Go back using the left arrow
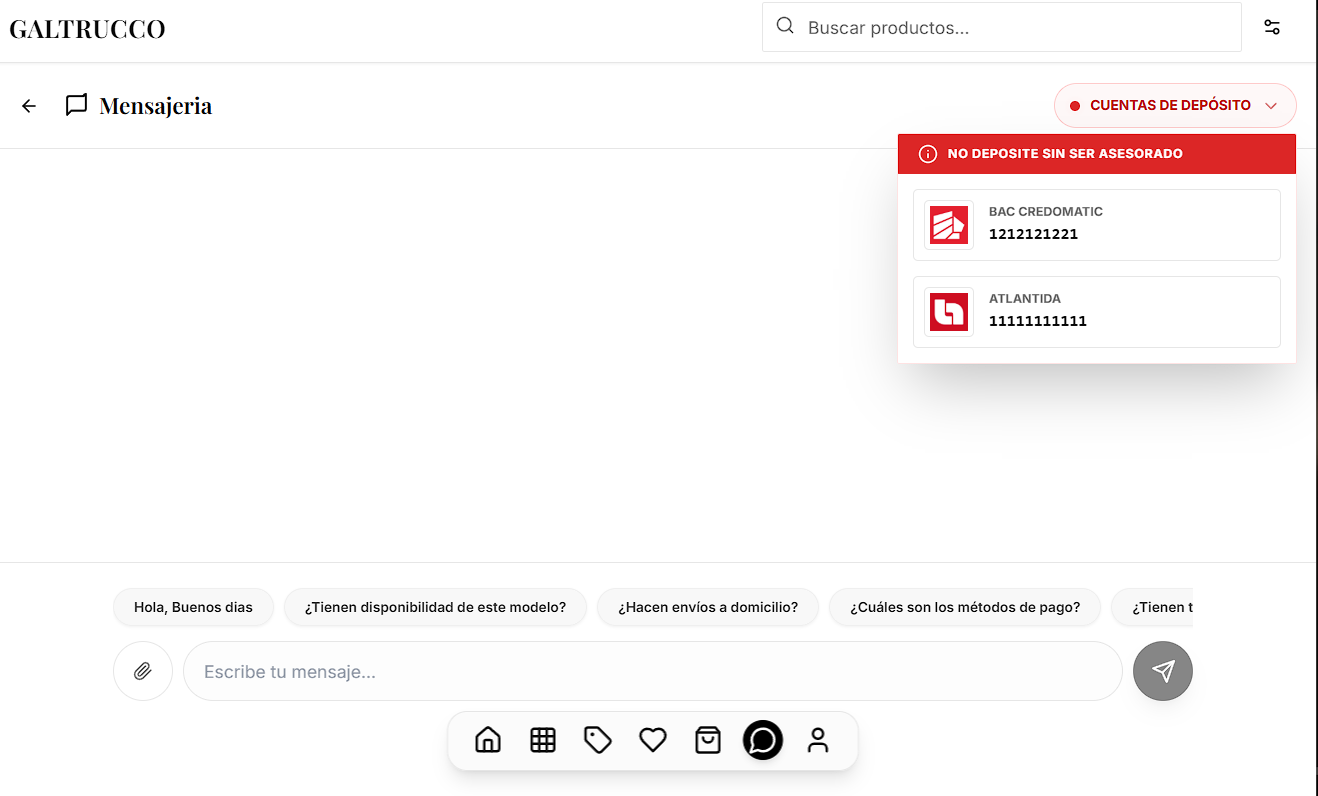Image resolution: width=1318 pixels, height=796 pixels. pyautogui.click(x=29, y=106)
